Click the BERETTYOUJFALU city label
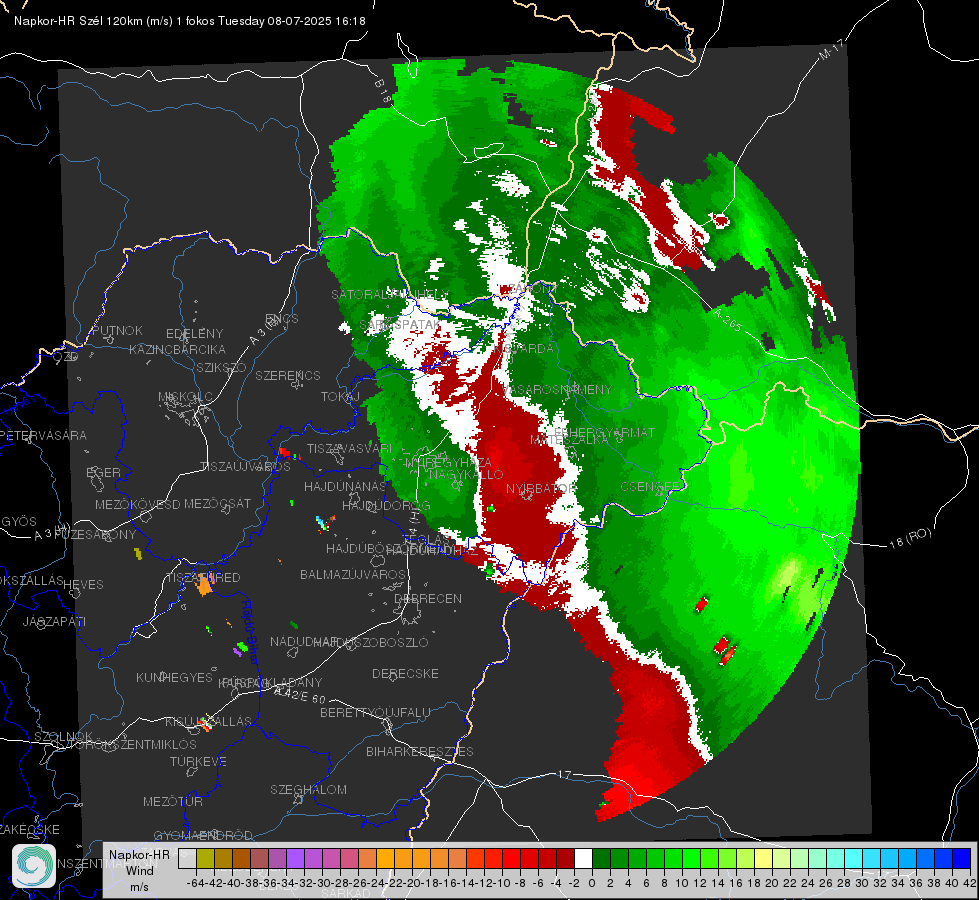 (x=375, y=712)
